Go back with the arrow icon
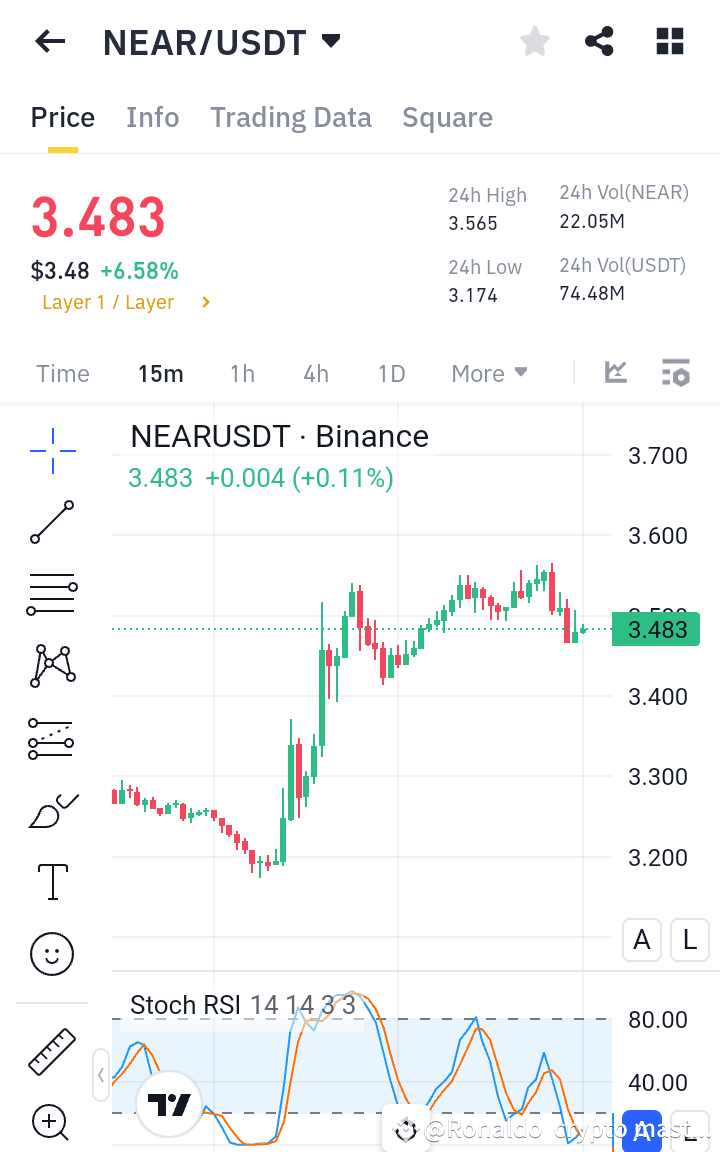 50,42
